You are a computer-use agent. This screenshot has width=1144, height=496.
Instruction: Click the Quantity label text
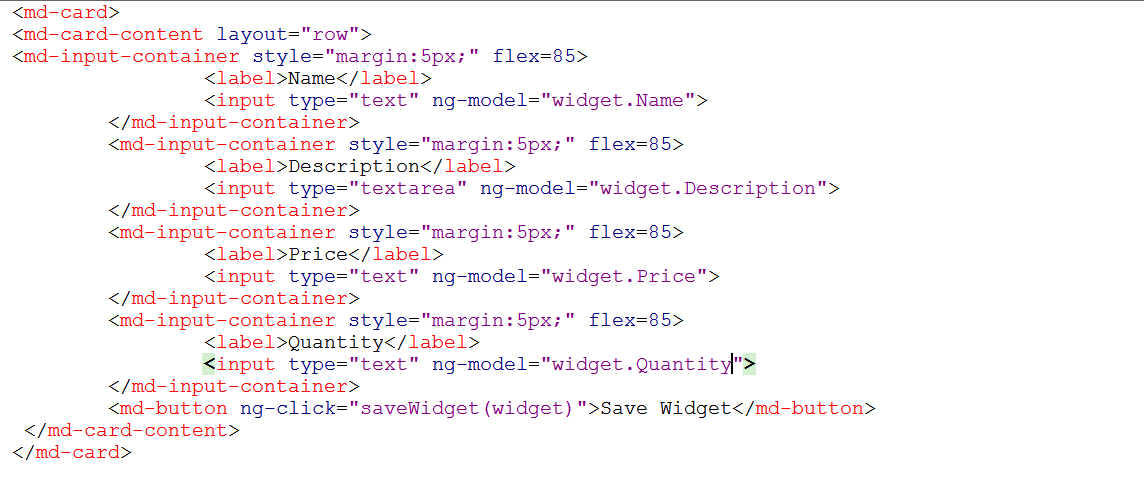click(x=336, y=341)
